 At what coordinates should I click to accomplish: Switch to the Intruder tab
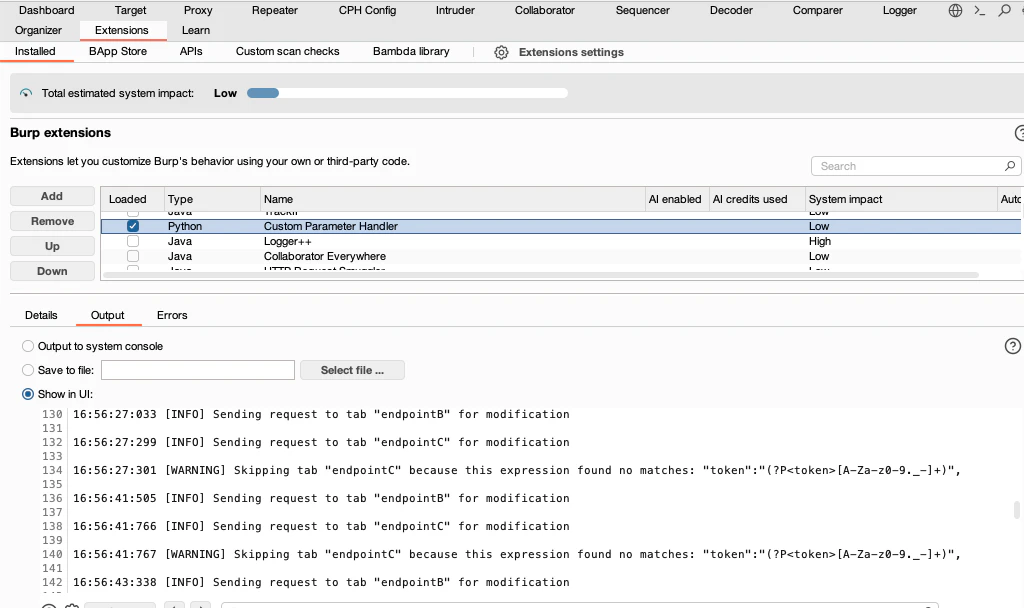click(455, 10)
